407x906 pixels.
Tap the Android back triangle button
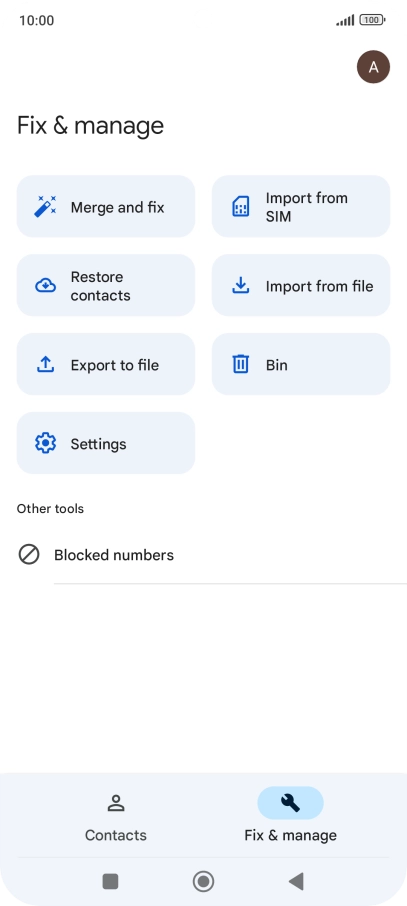click(296, 881)
